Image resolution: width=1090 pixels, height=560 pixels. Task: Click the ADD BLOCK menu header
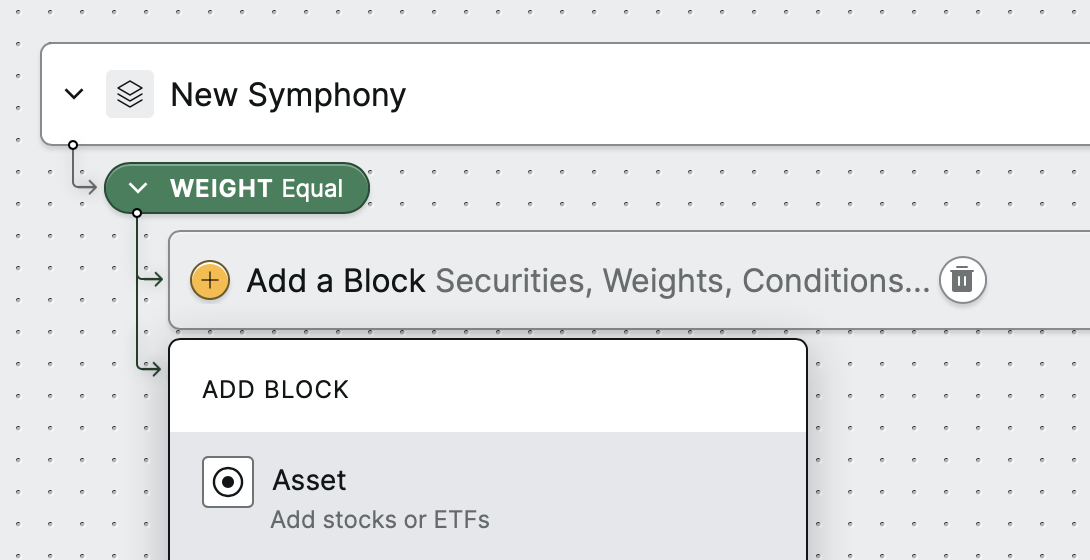[276, 390]
